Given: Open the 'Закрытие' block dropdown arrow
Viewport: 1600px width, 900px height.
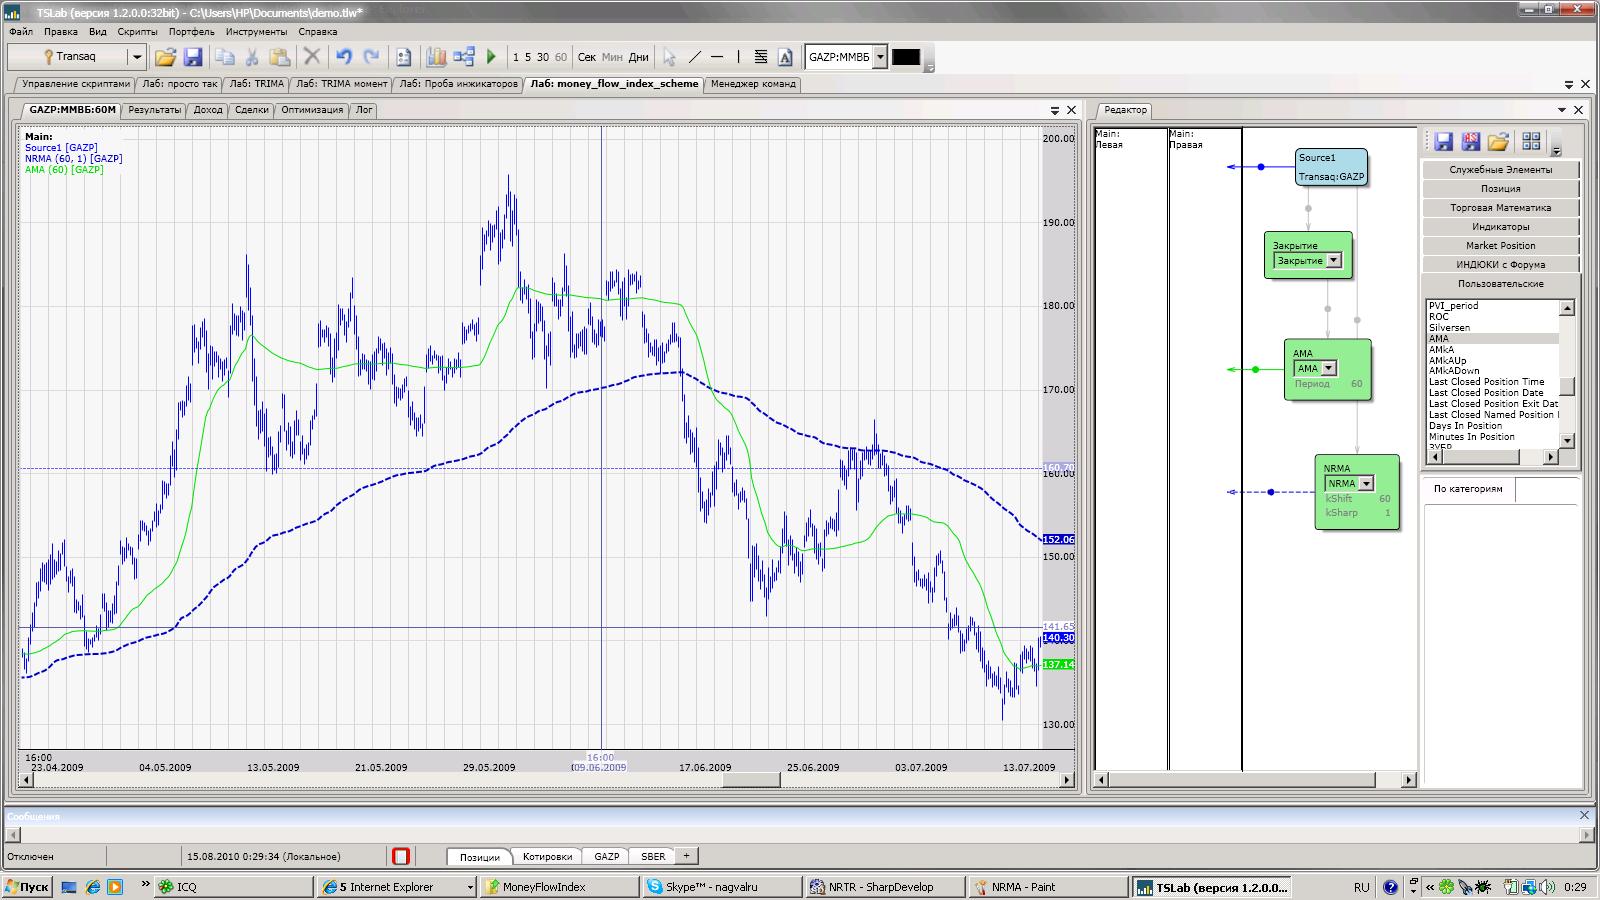Looking at the screenshot, I should [1333, 261].
